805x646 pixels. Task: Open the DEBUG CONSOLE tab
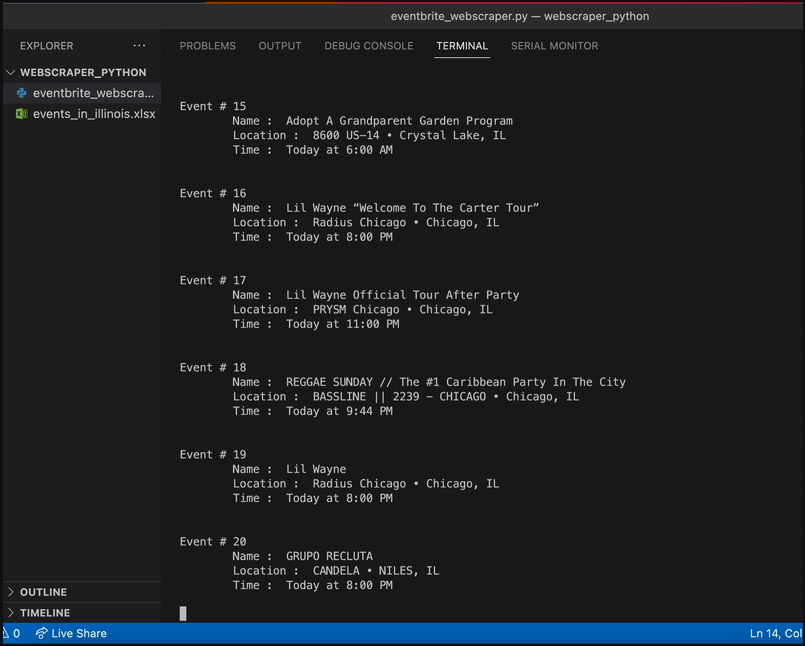click(369, 46)
